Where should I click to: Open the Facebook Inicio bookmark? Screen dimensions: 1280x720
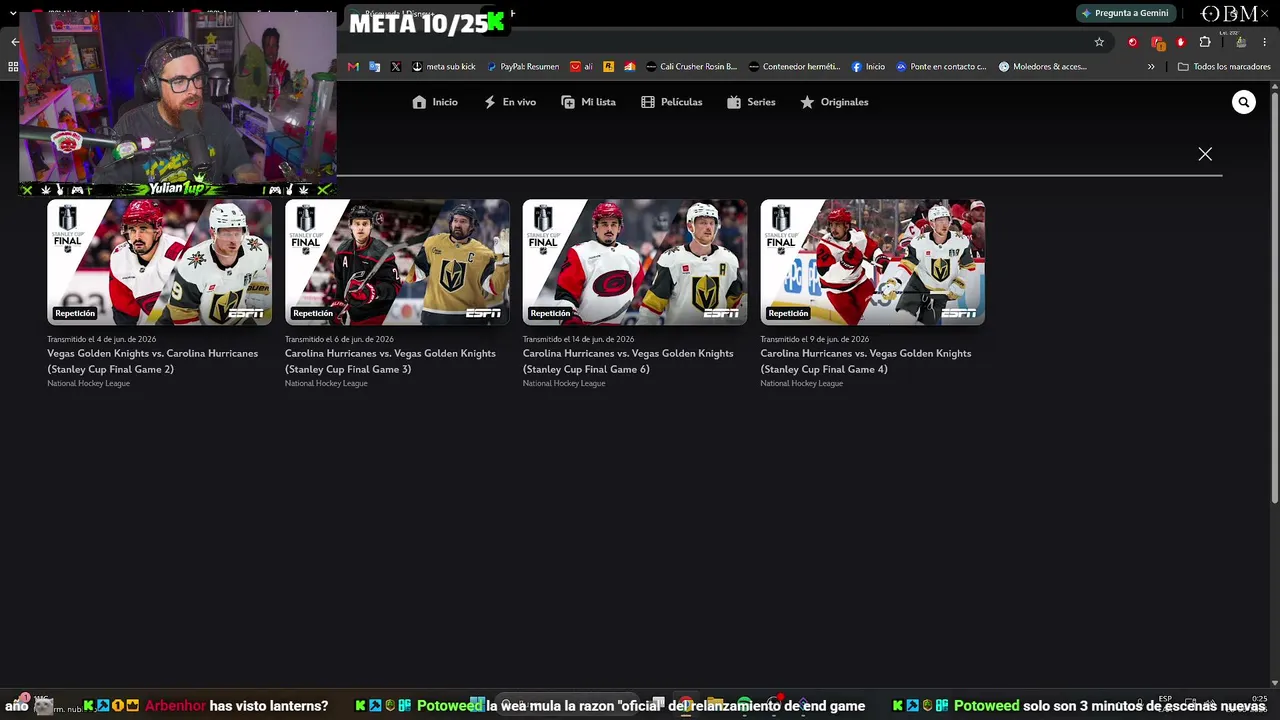pos(868,67)
